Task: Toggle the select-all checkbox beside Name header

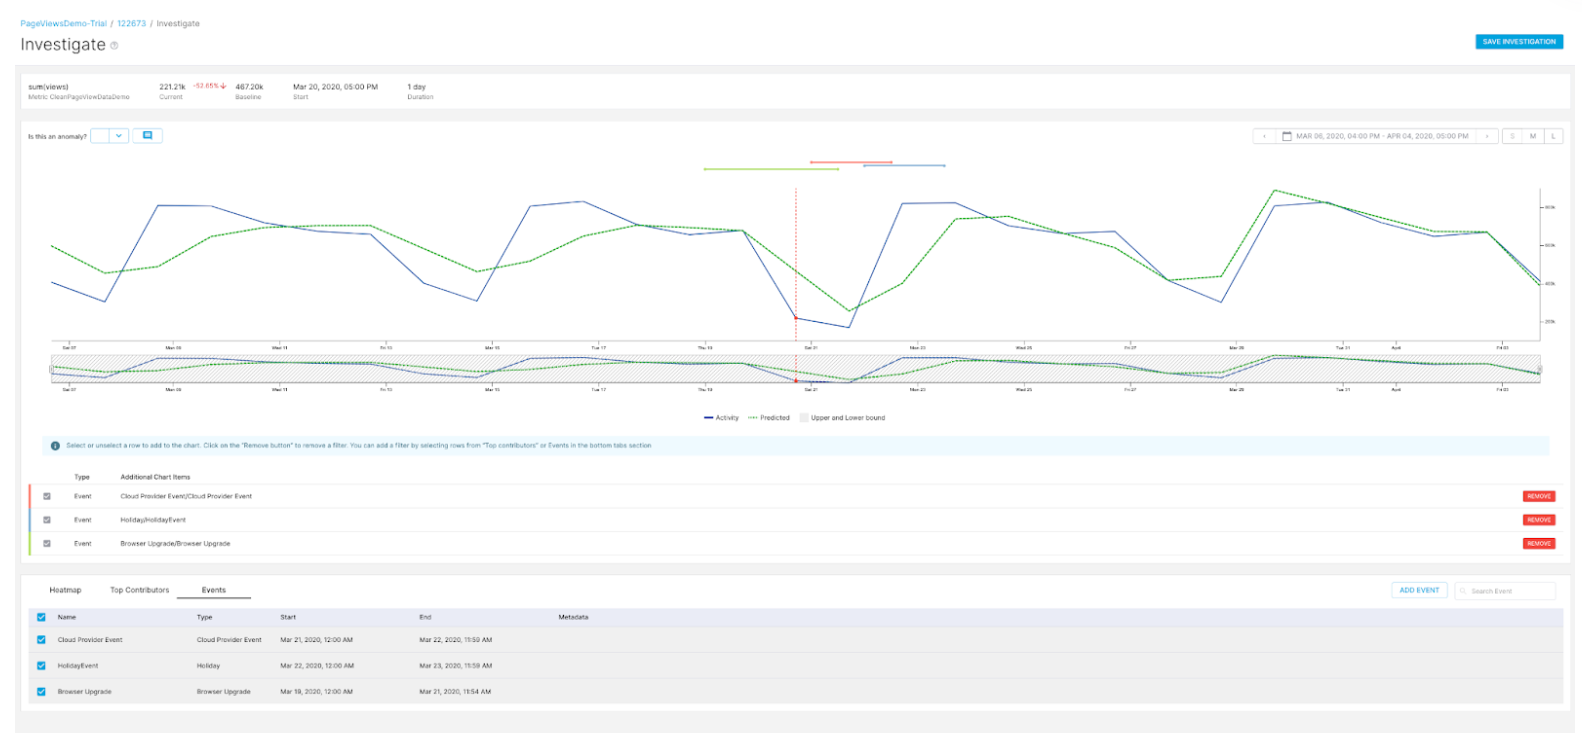Action: (41, 617)
